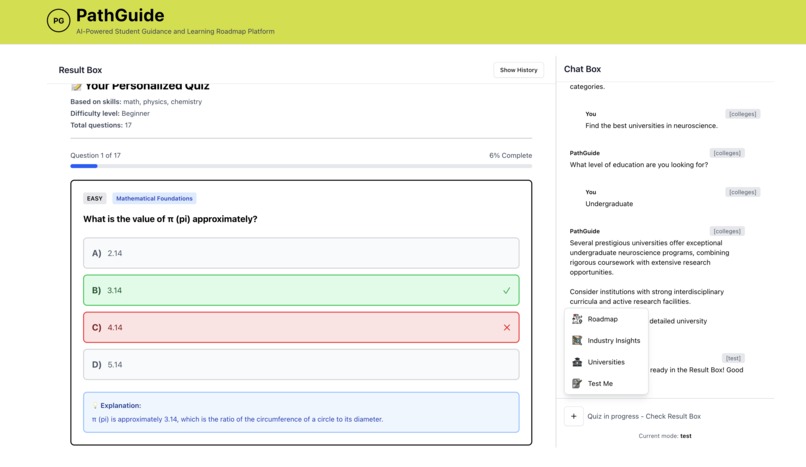
Task: Click the Industry Insights menu icon
Action: point(577,340)
